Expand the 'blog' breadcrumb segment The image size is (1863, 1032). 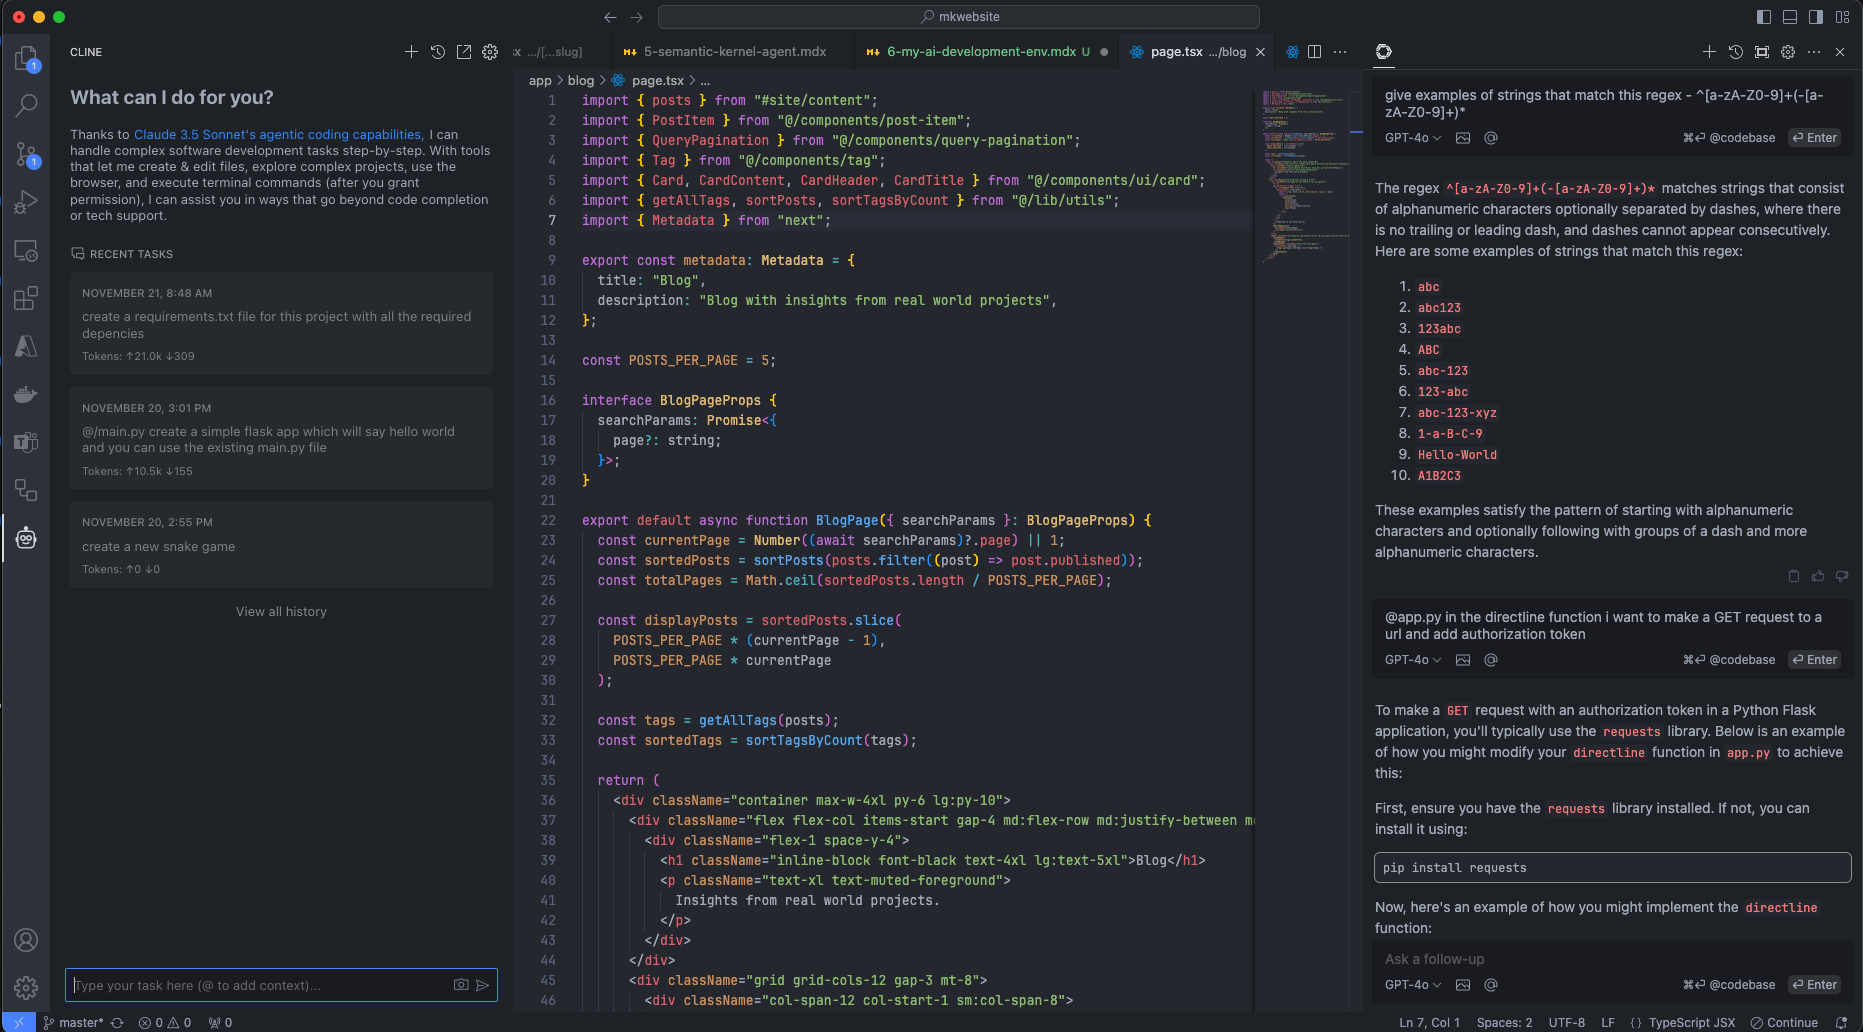click(581, 81)
